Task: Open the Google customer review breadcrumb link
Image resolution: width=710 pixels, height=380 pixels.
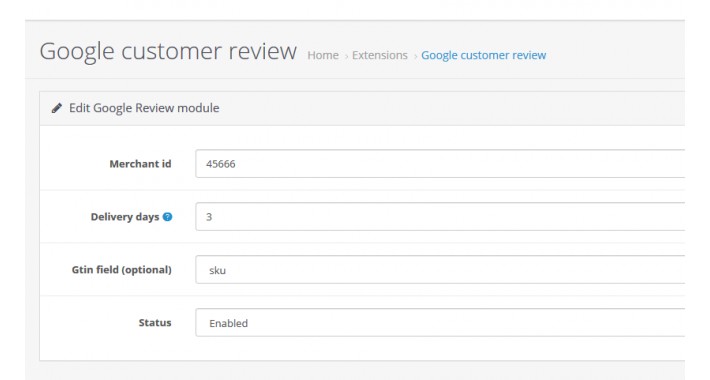Action: tap(484, 55)
